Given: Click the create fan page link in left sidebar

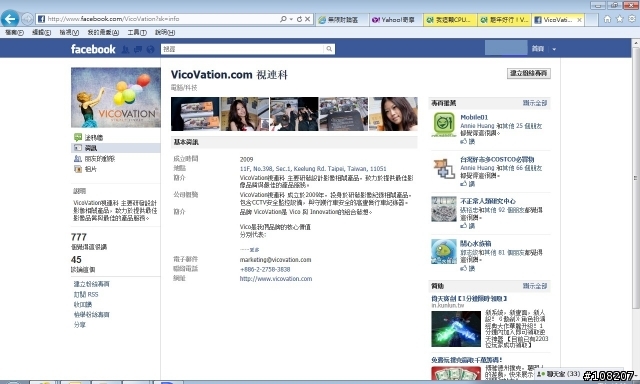Looking at the screenshot, I should click(91, 284).
